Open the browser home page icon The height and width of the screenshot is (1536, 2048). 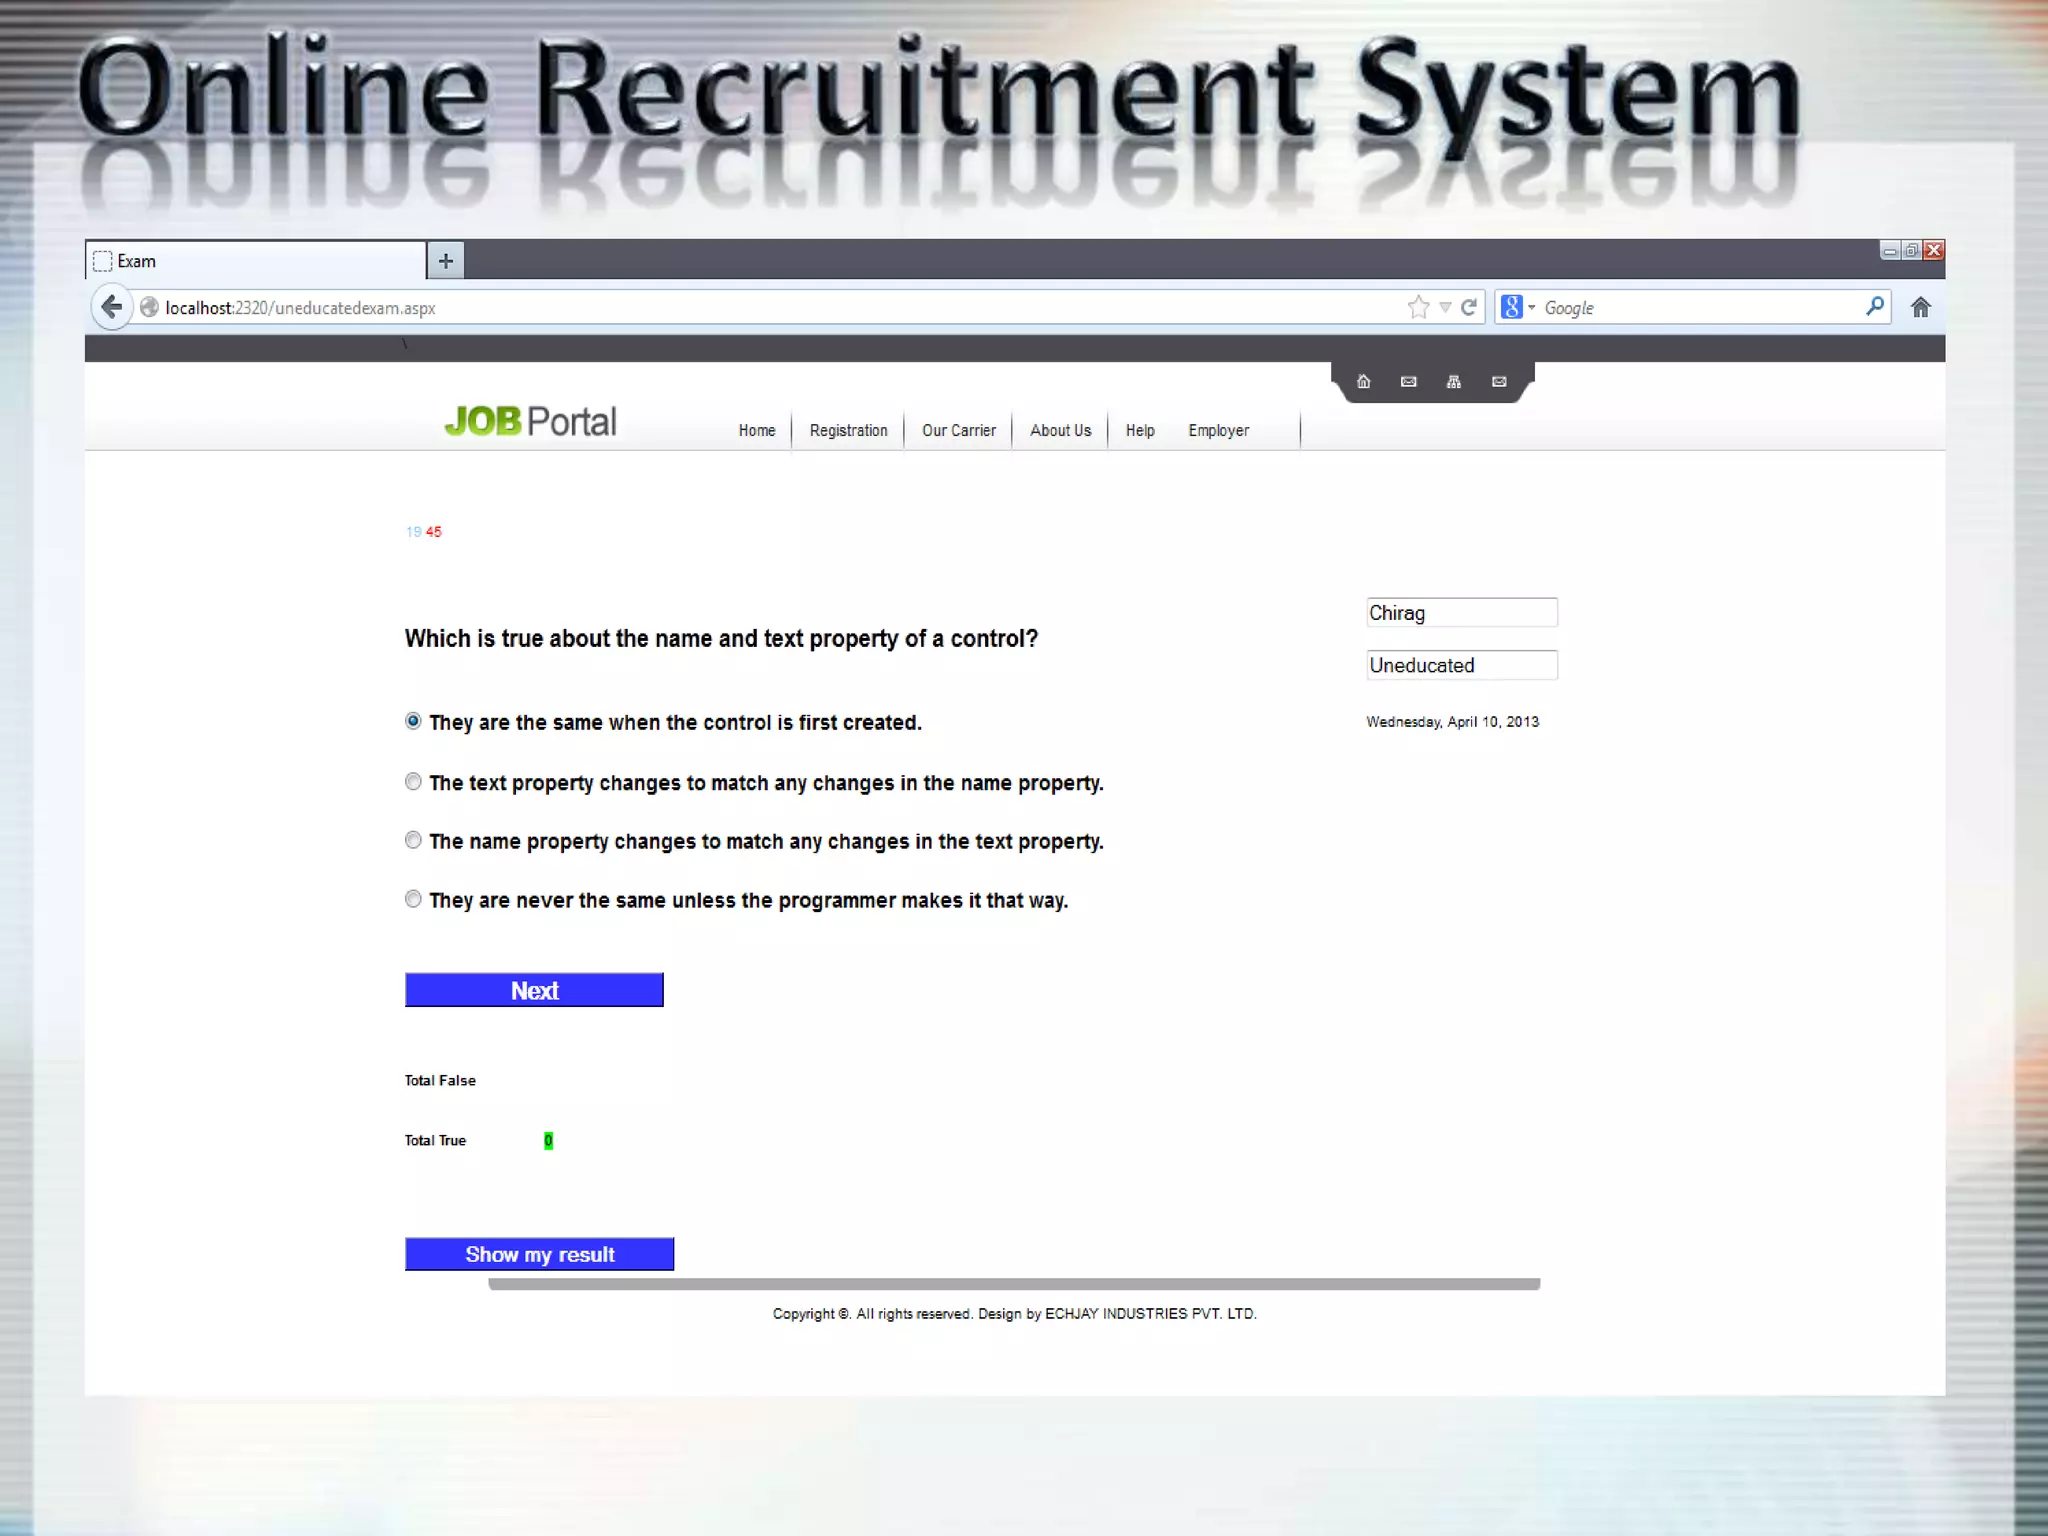tap(1920, 307)
